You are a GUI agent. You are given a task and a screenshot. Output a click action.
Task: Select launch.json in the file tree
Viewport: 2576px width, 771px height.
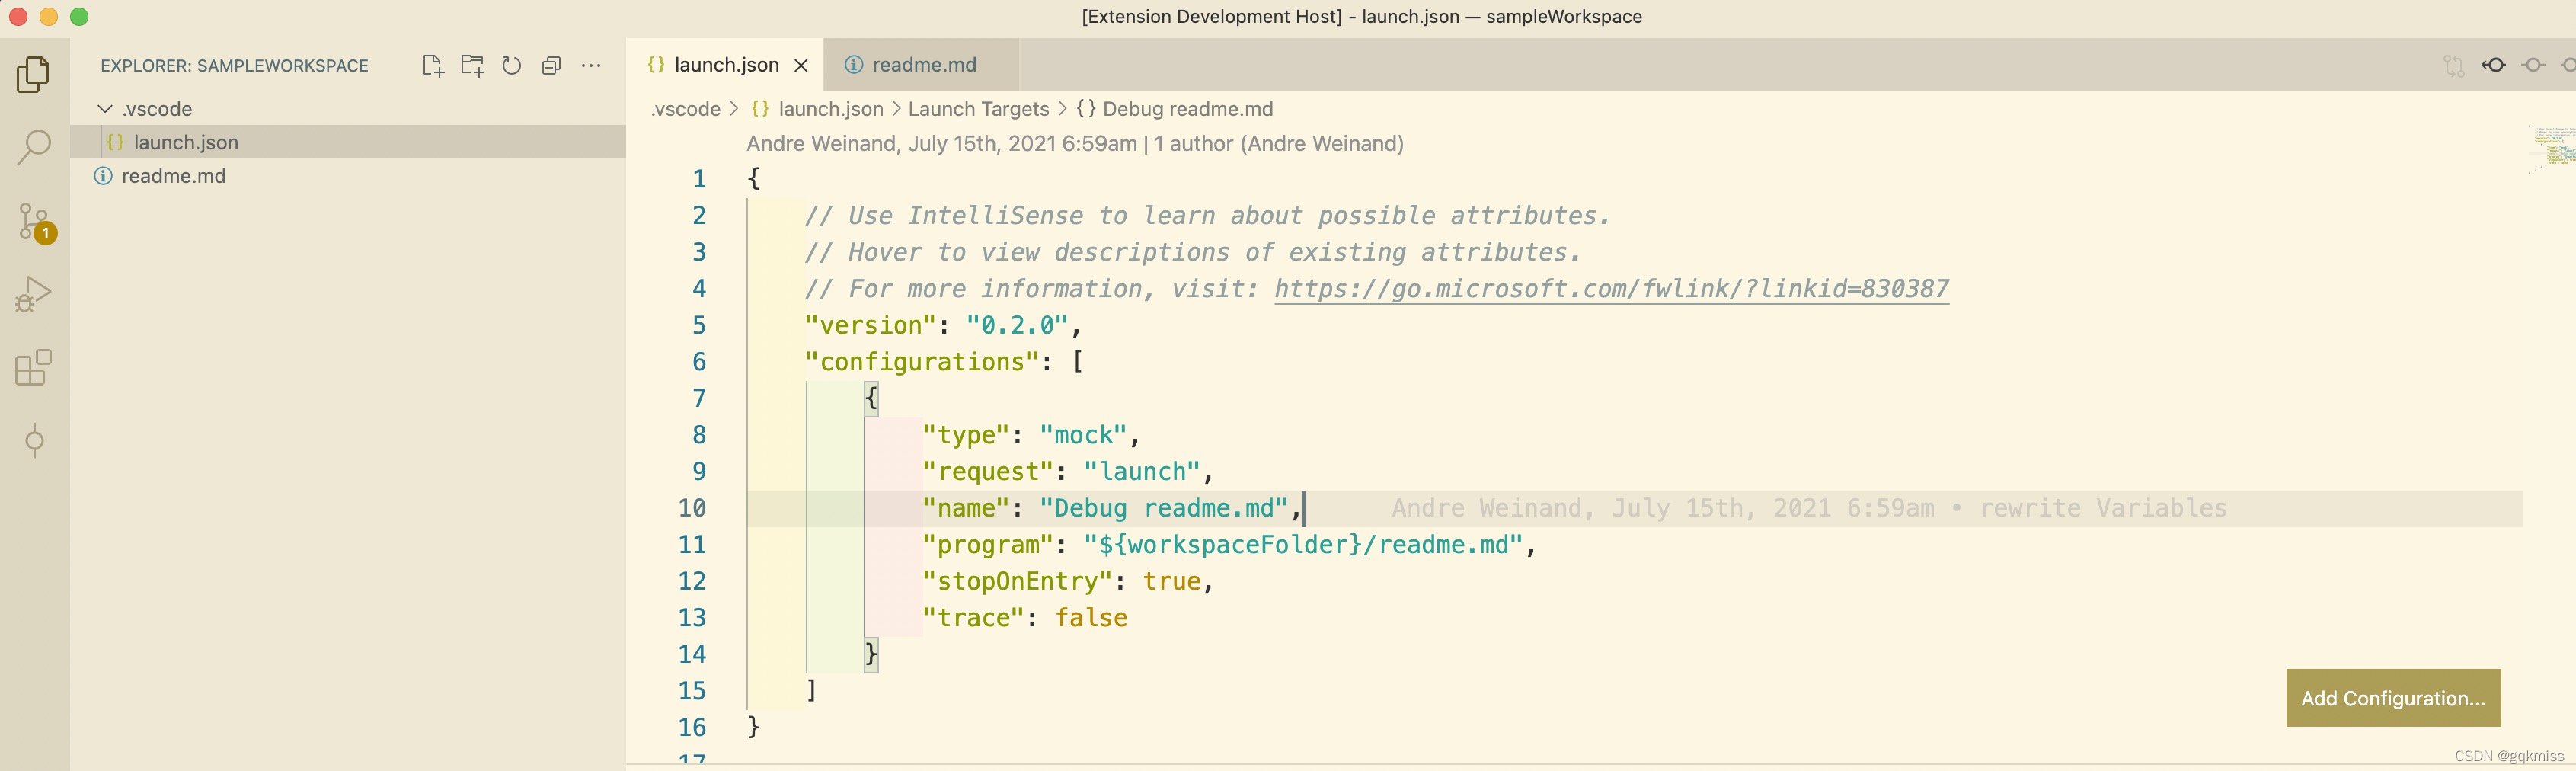point(348,142)
